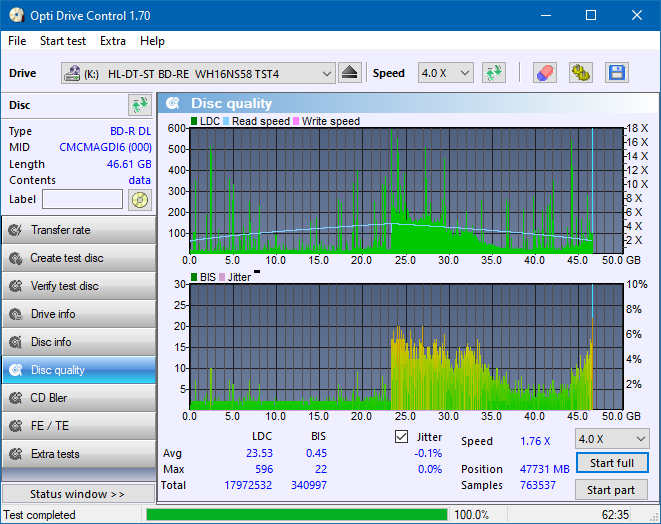Expand the drive selection dropdown
Screen dimensions: 661x524
(326, 73)
